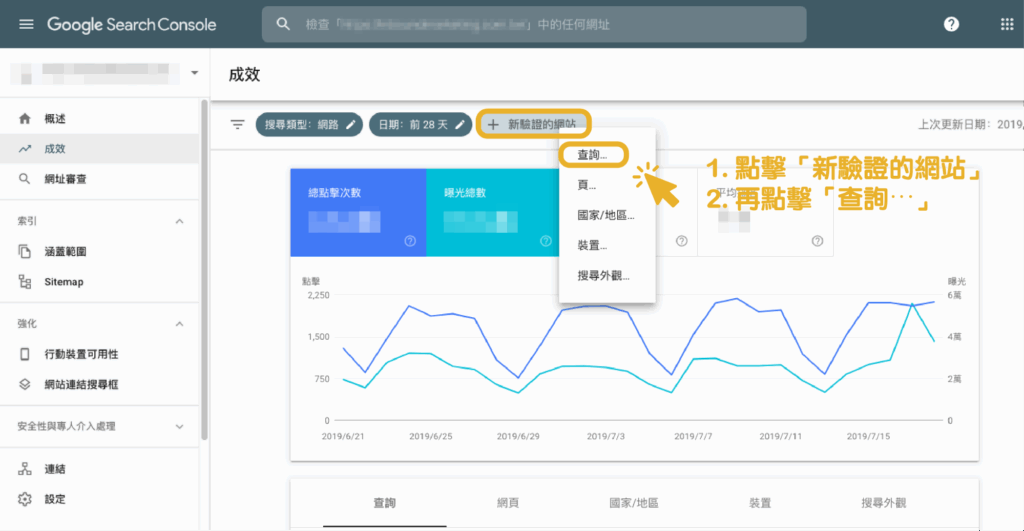This screenshot has width=1024, height=531.
Task: Open the hamburger main menu
Action: (x=26, y=24)
